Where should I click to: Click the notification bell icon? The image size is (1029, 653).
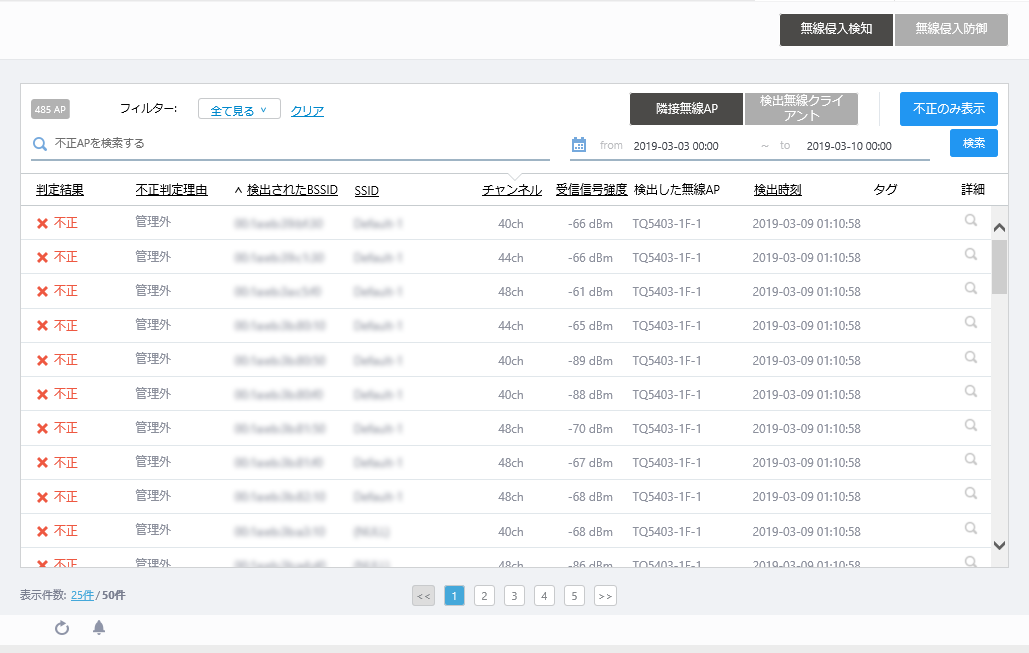(99, 628)
